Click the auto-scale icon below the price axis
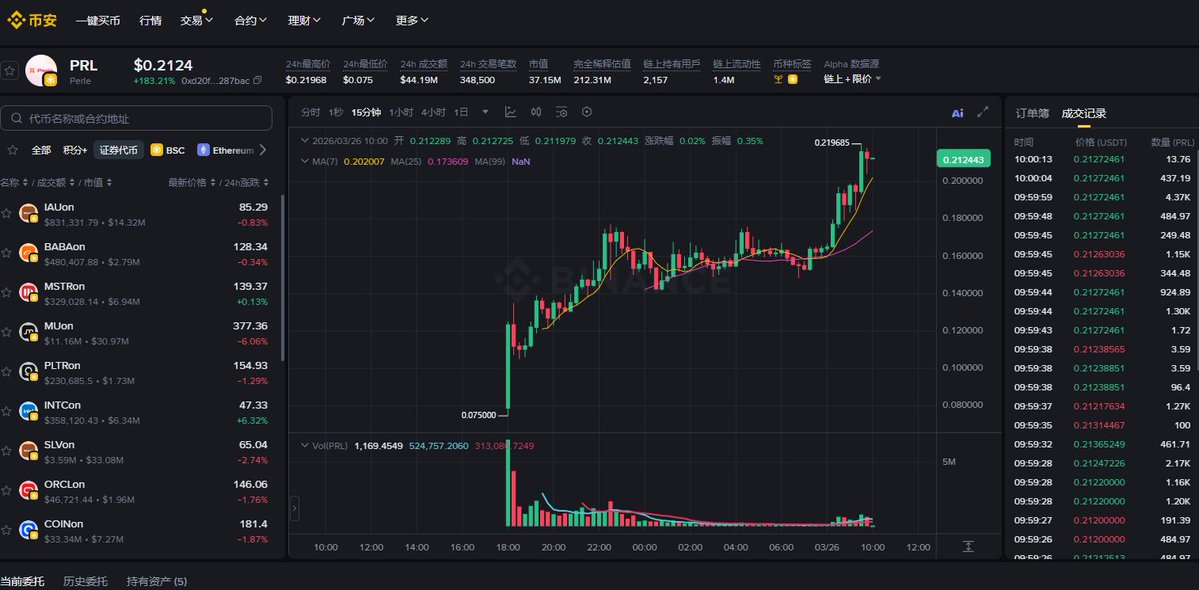The width and height of the screenshot is (1199, 590). 967,547
